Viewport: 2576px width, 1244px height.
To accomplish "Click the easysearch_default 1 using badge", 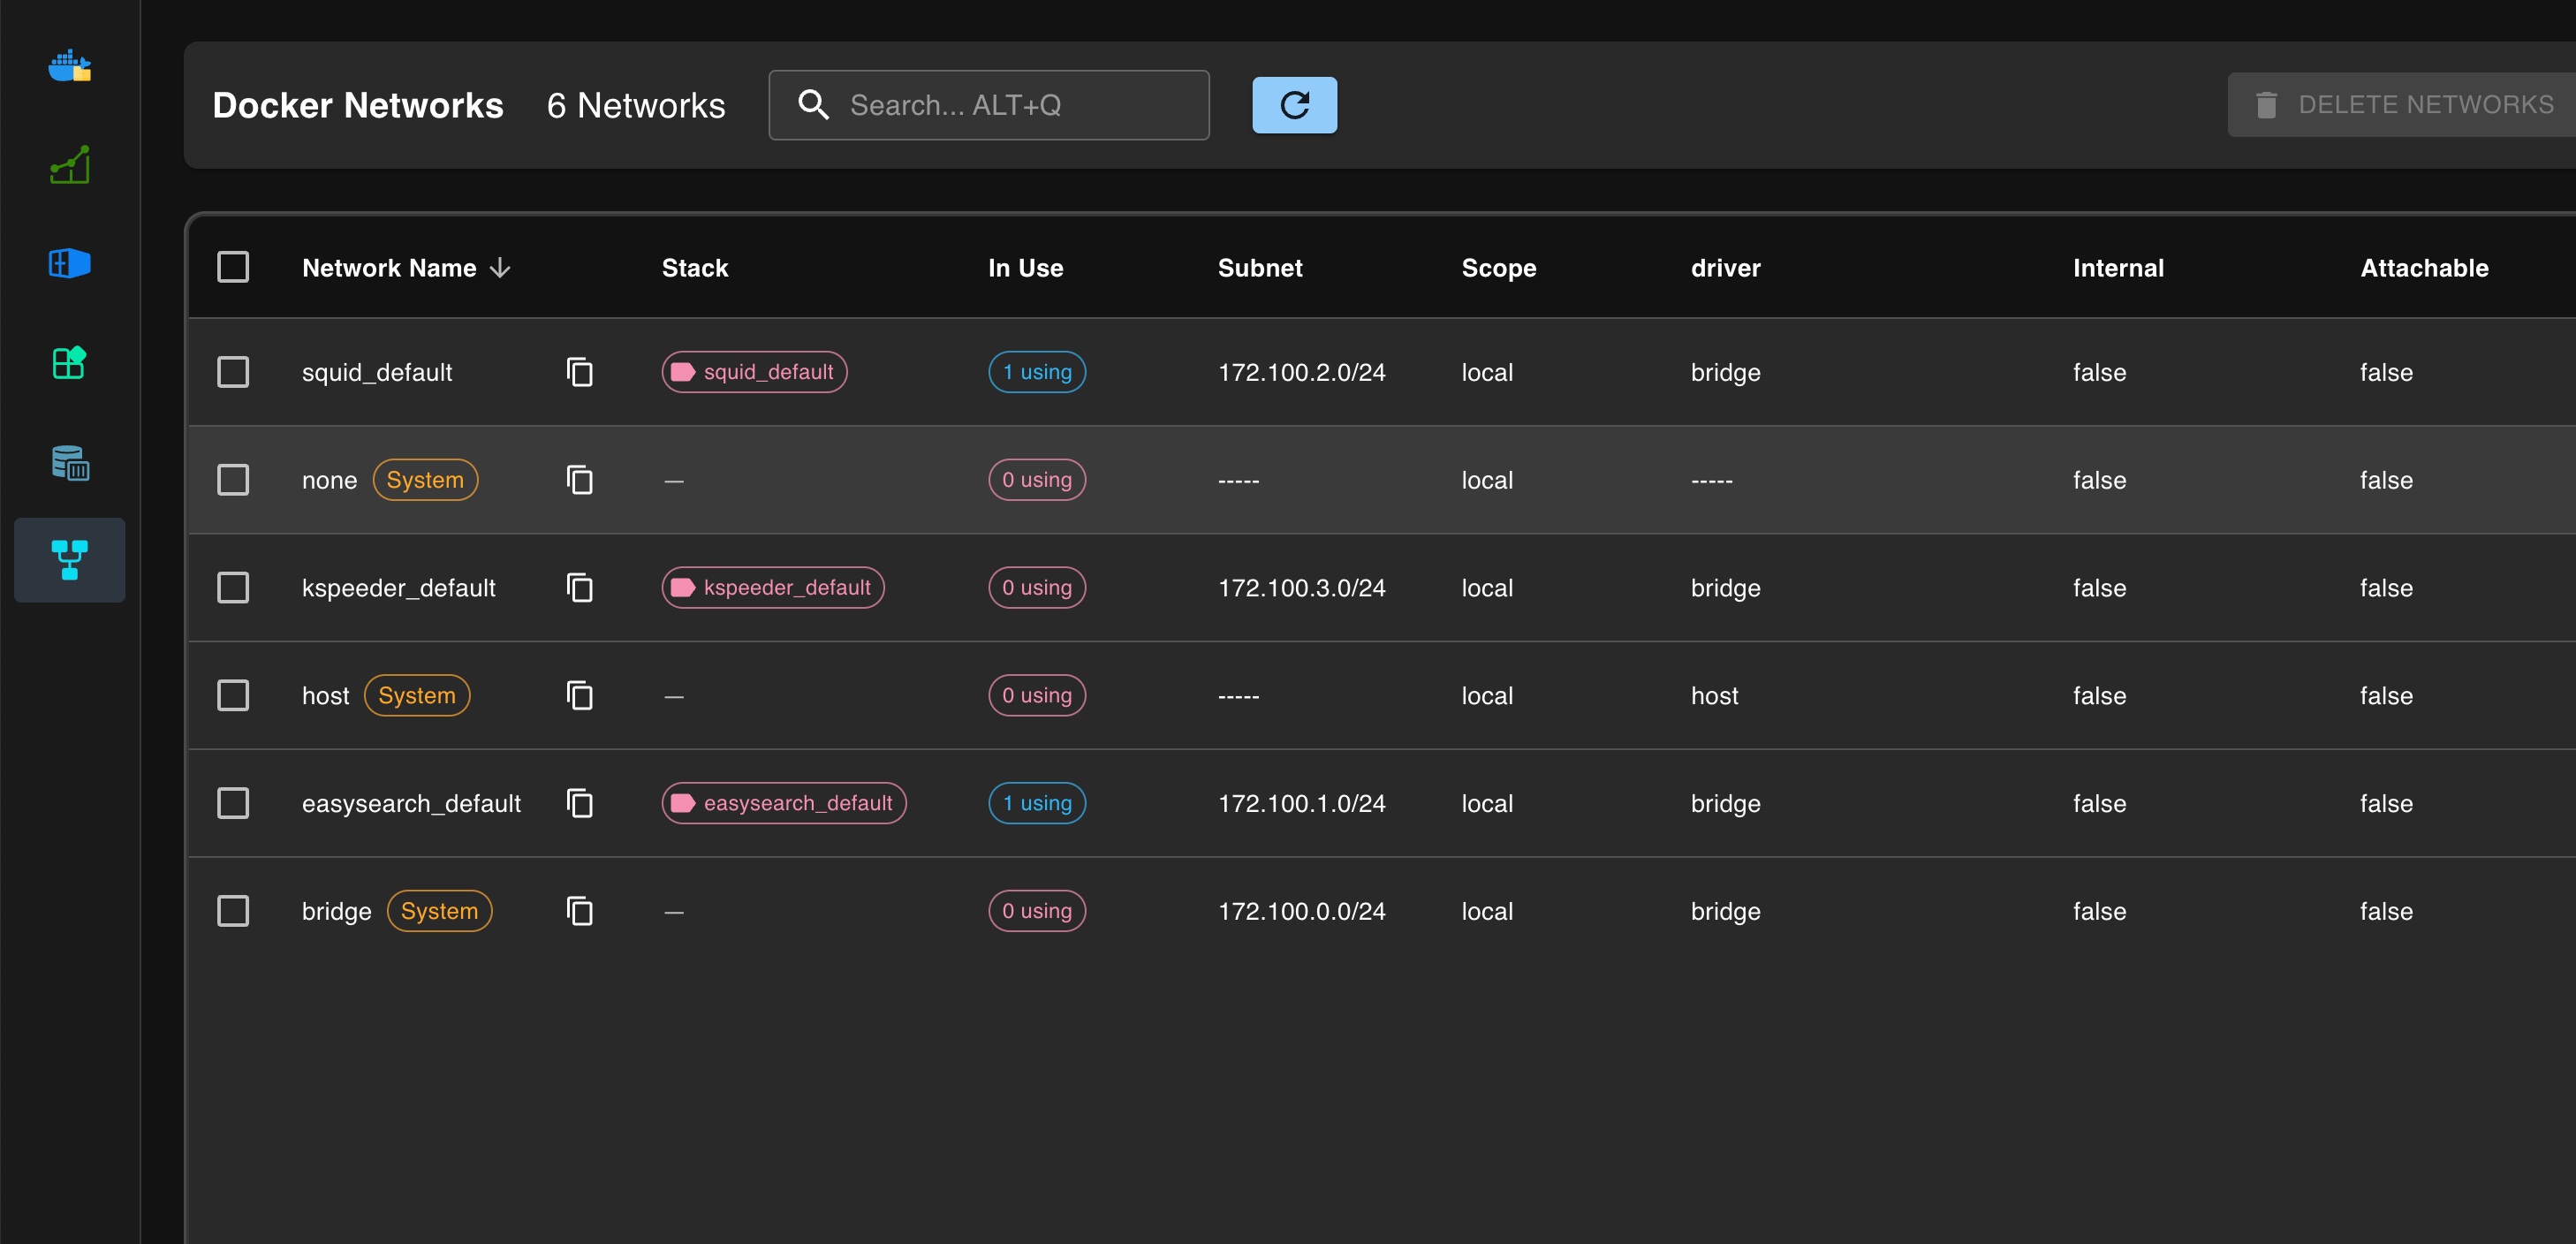I will click(1037, 803).
